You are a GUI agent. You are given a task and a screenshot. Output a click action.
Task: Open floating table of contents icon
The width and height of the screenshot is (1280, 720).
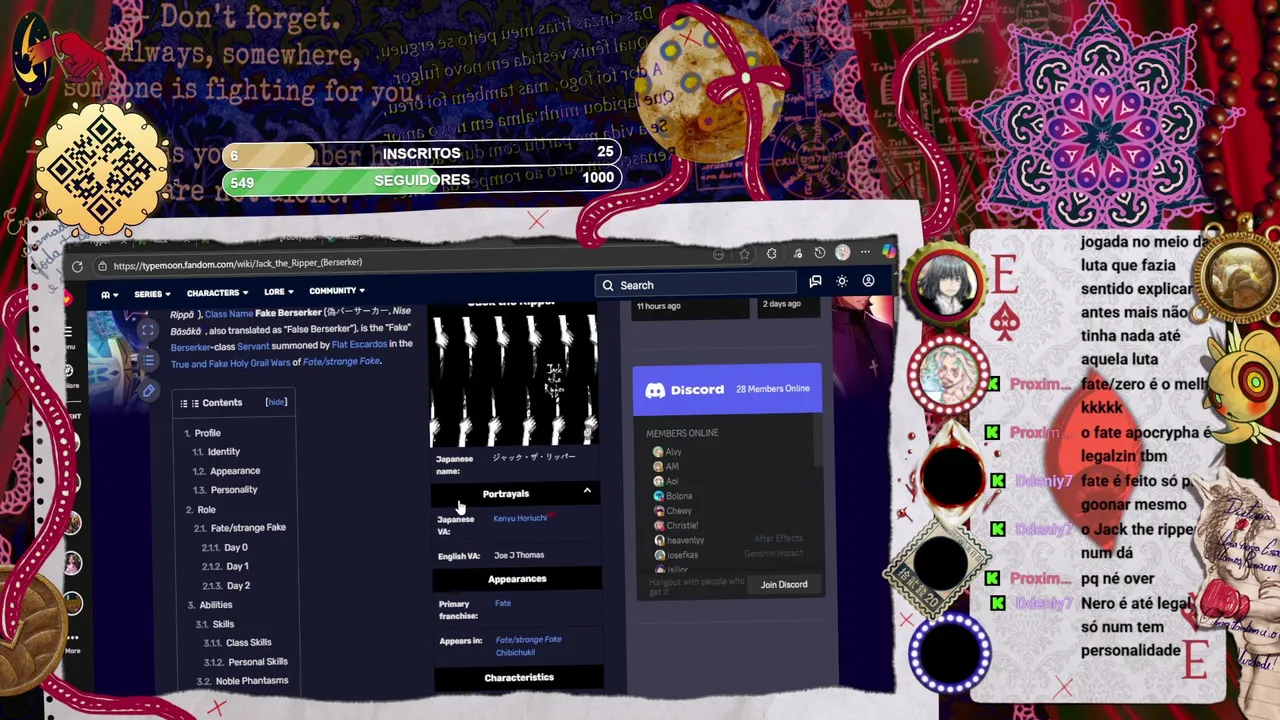pos(147,360)
